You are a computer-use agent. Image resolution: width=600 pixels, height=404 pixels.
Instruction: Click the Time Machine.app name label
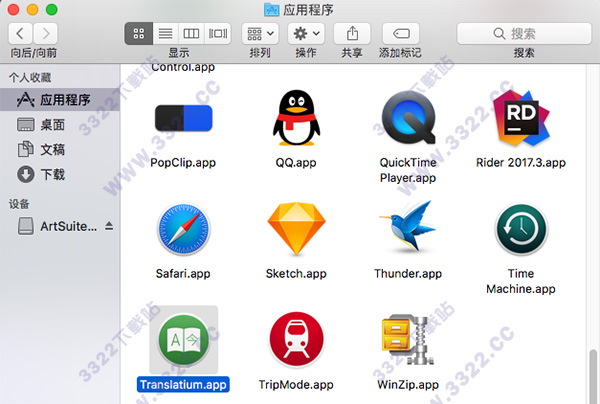521,281
